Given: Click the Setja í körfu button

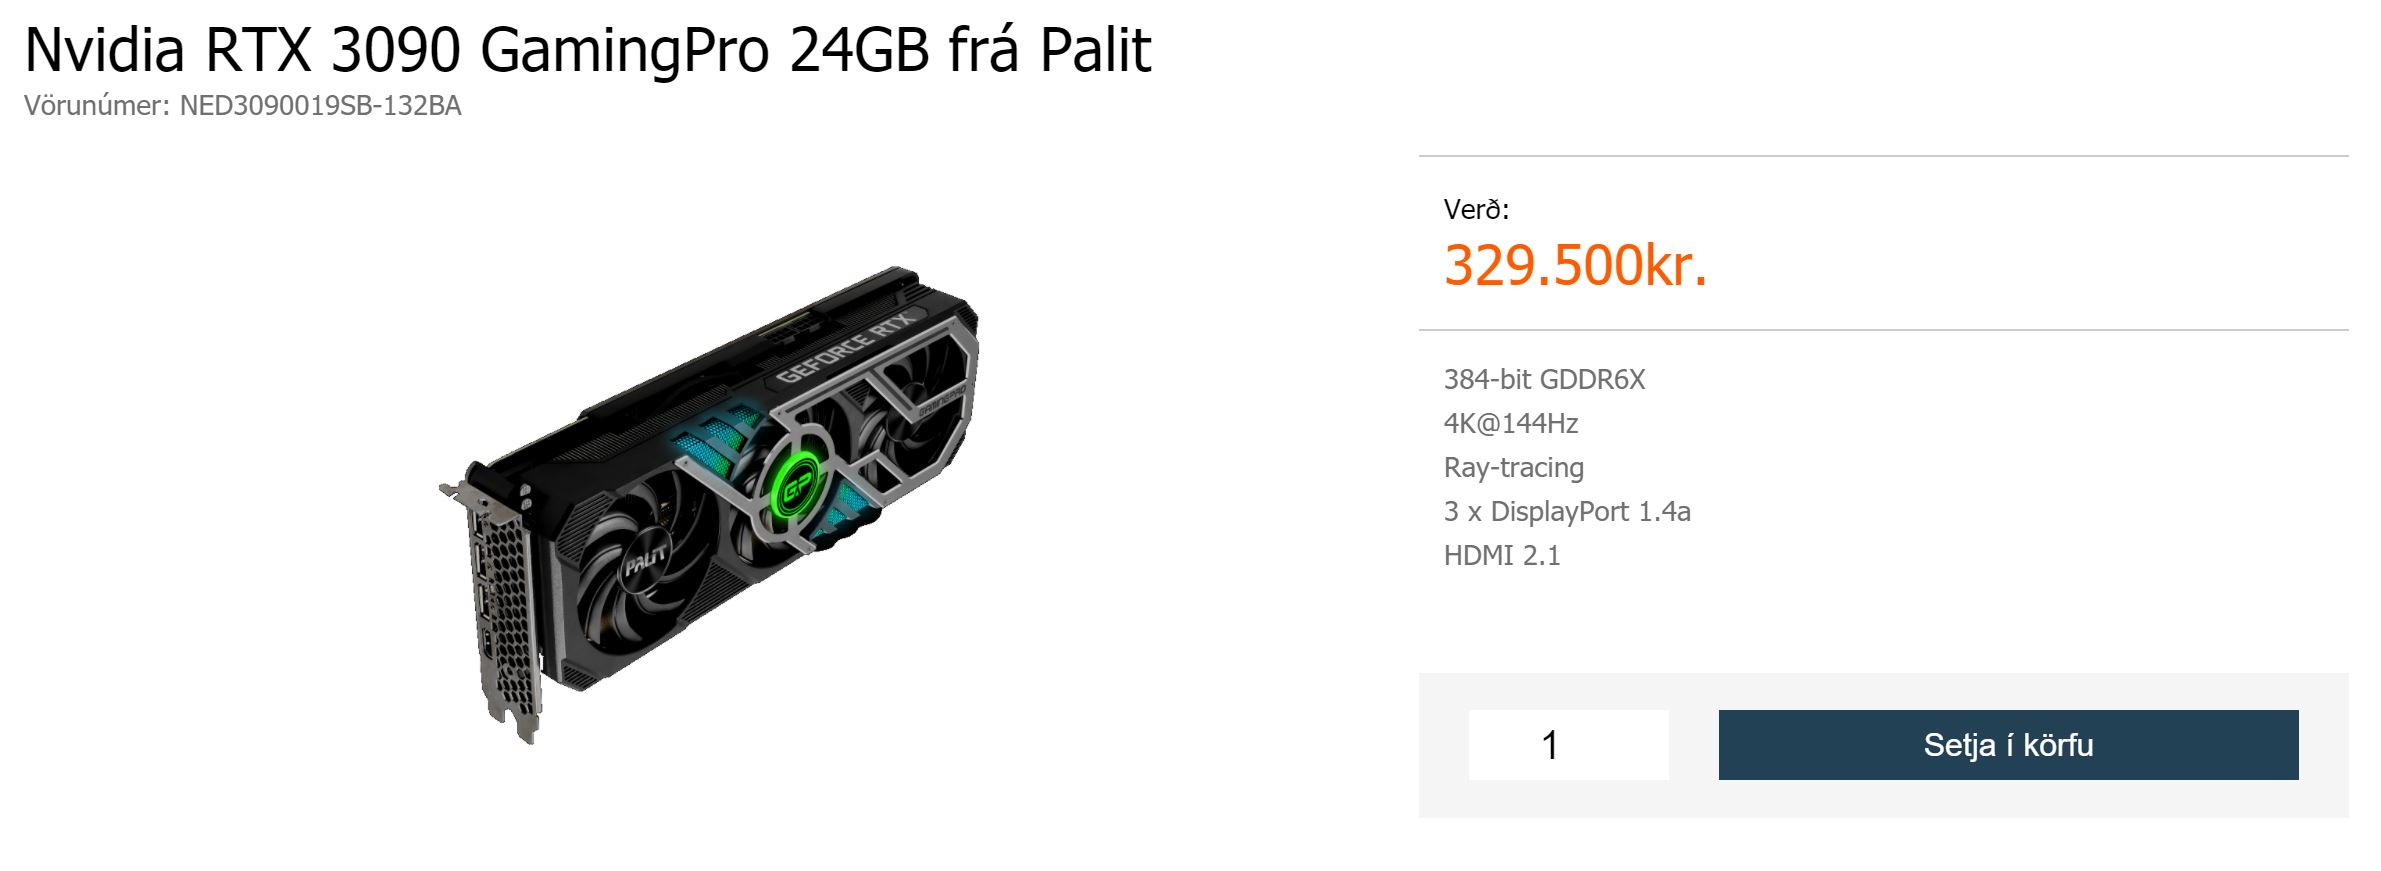Looking at the screenshot, I should 2007,745.
